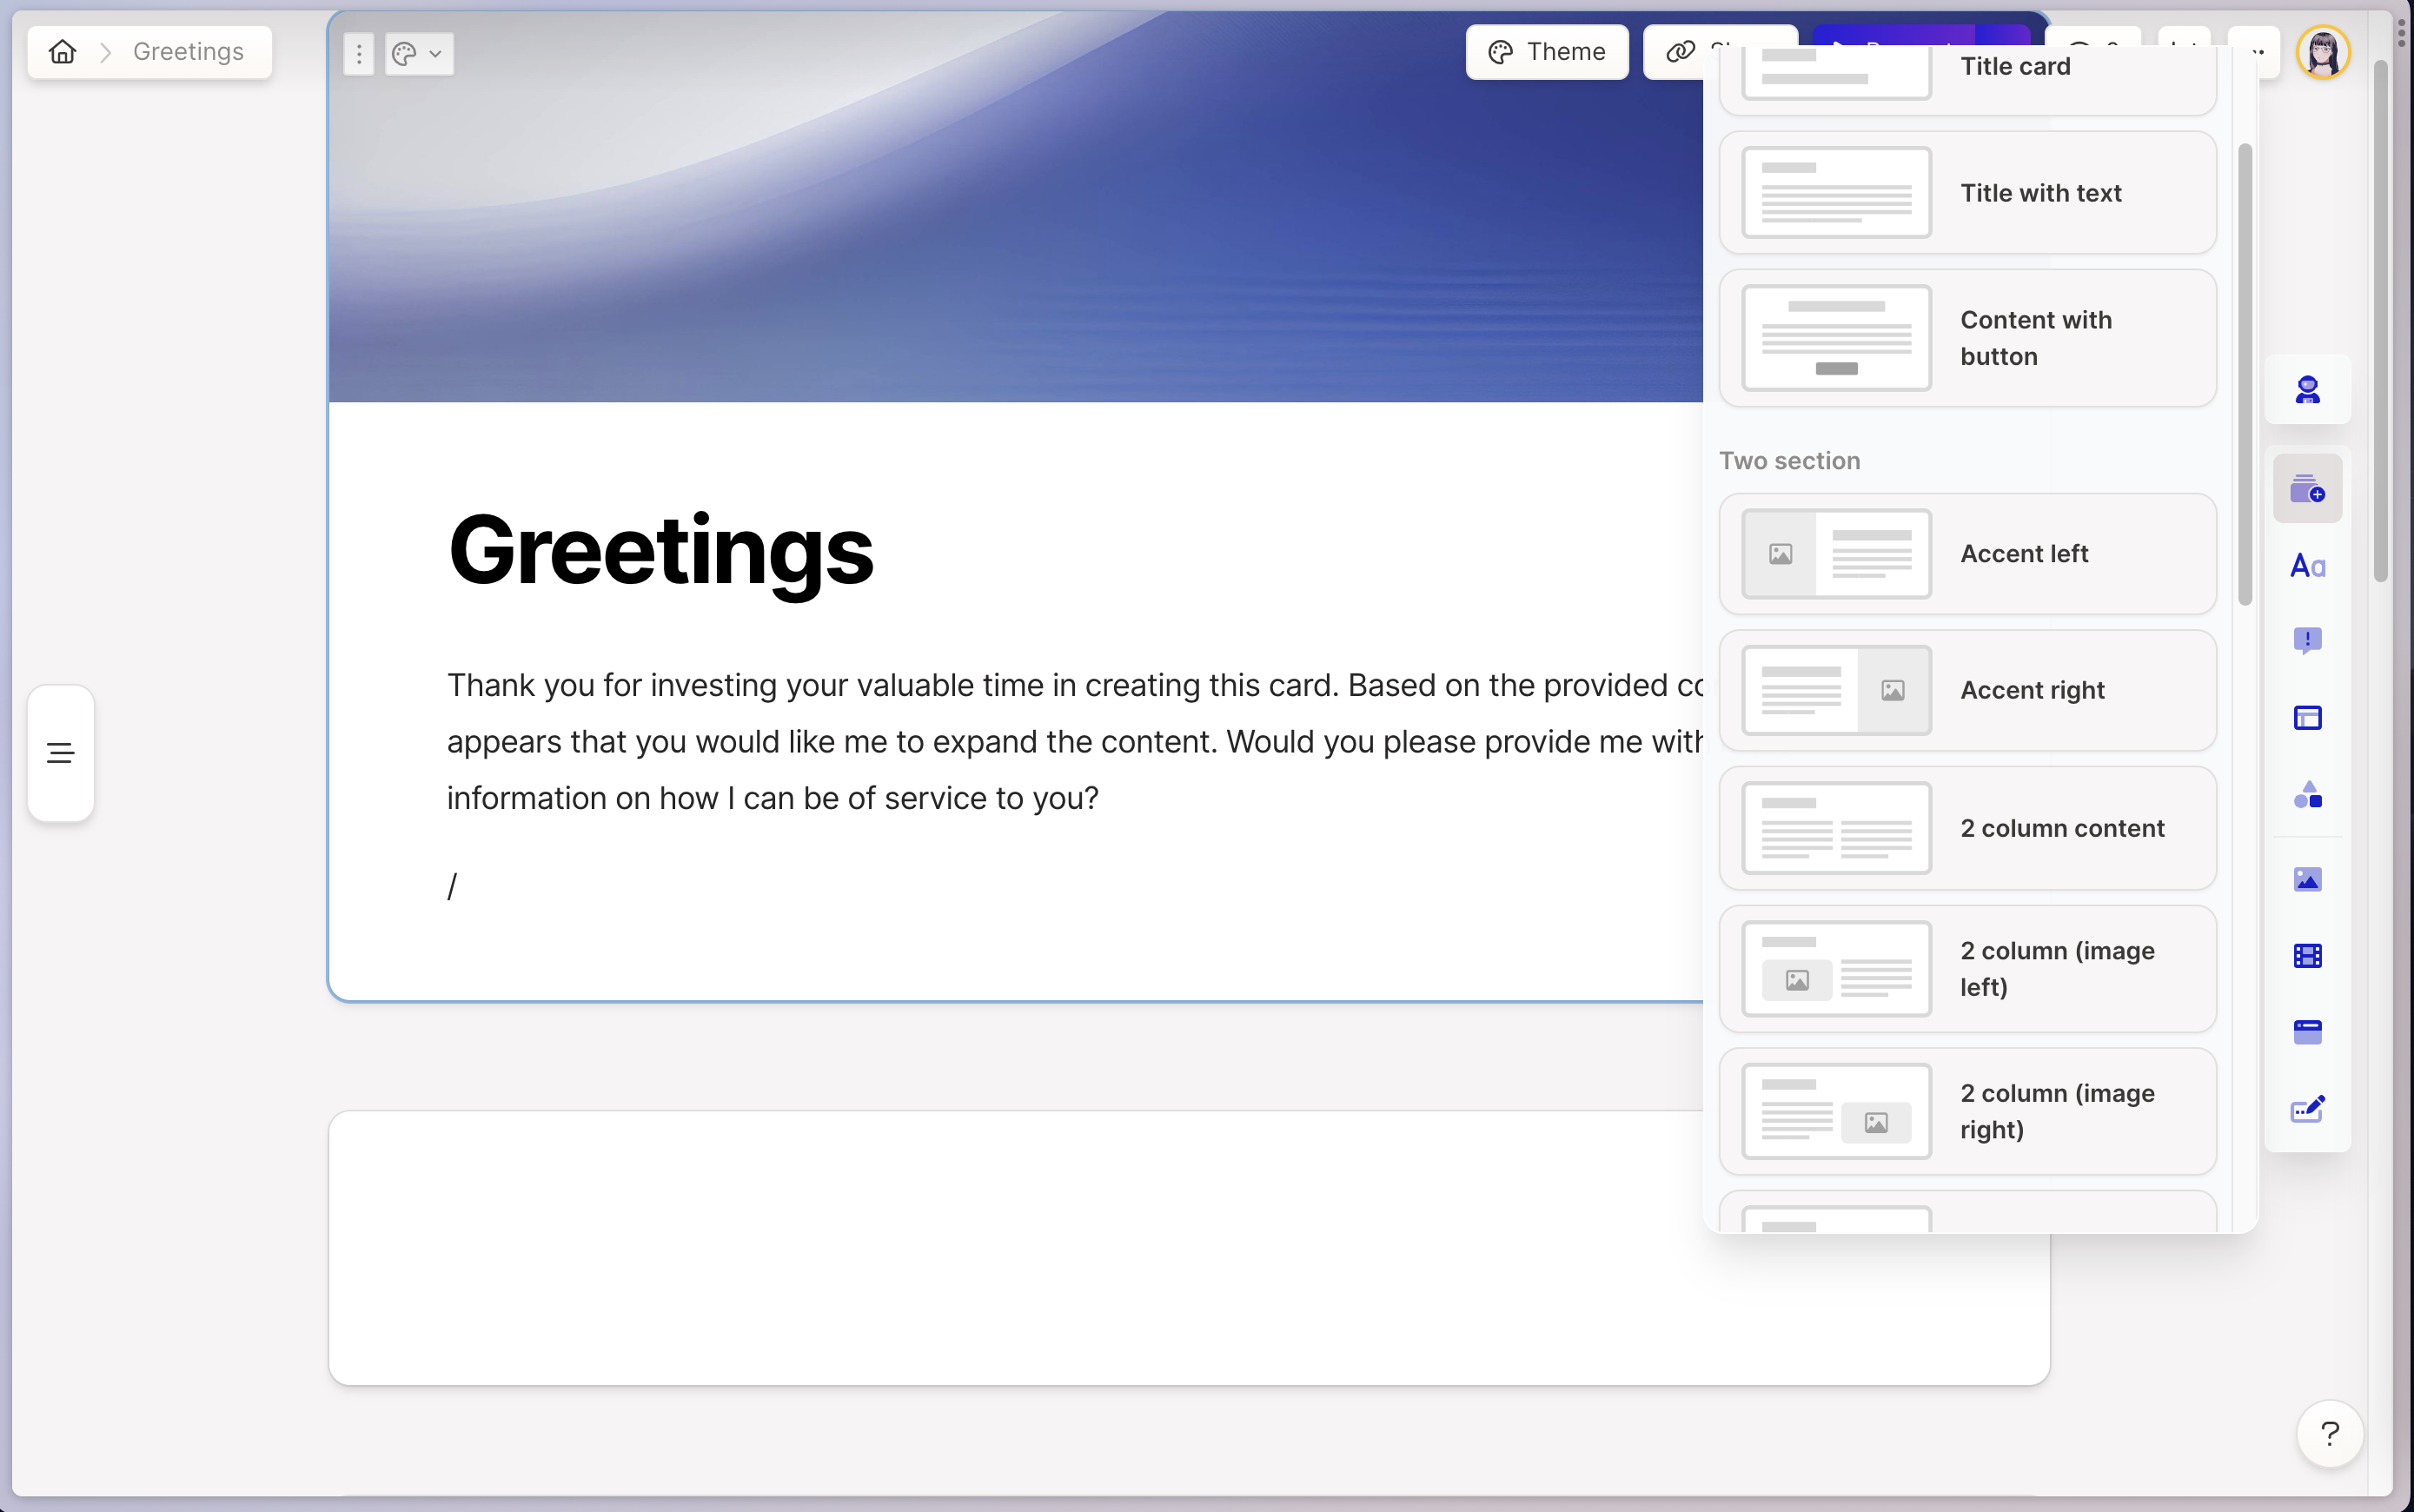2414x1512 pixels.
Task: Expand the outline panel on left
Action: [61, 753]
